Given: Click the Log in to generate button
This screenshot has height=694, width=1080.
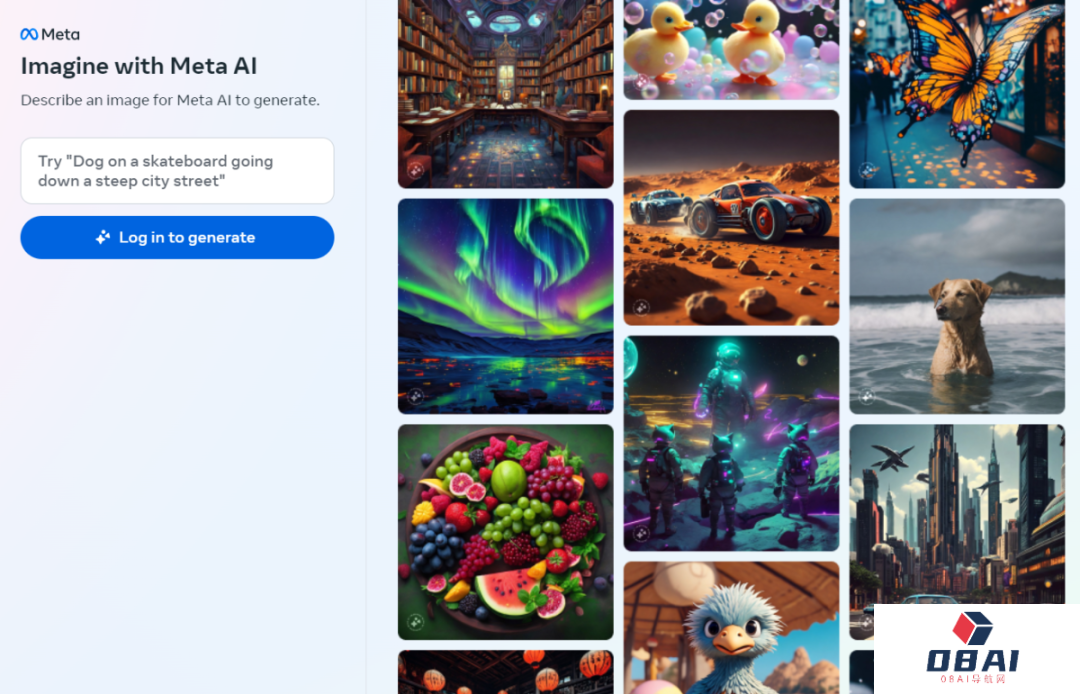Looking at the screenshot, I should (x=177, y=238).
